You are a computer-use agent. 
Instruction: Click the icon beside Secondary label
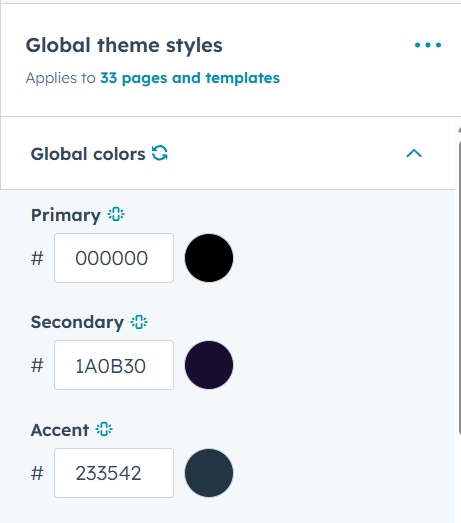tap(139, 322)
